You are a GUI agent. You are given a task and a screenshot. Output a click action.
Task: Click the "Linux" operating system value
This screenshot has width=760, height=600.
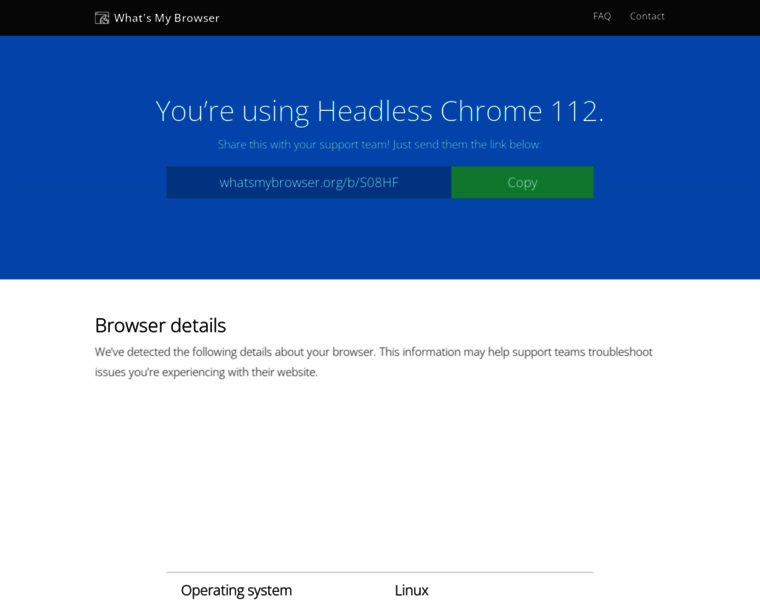pos(412,590)
